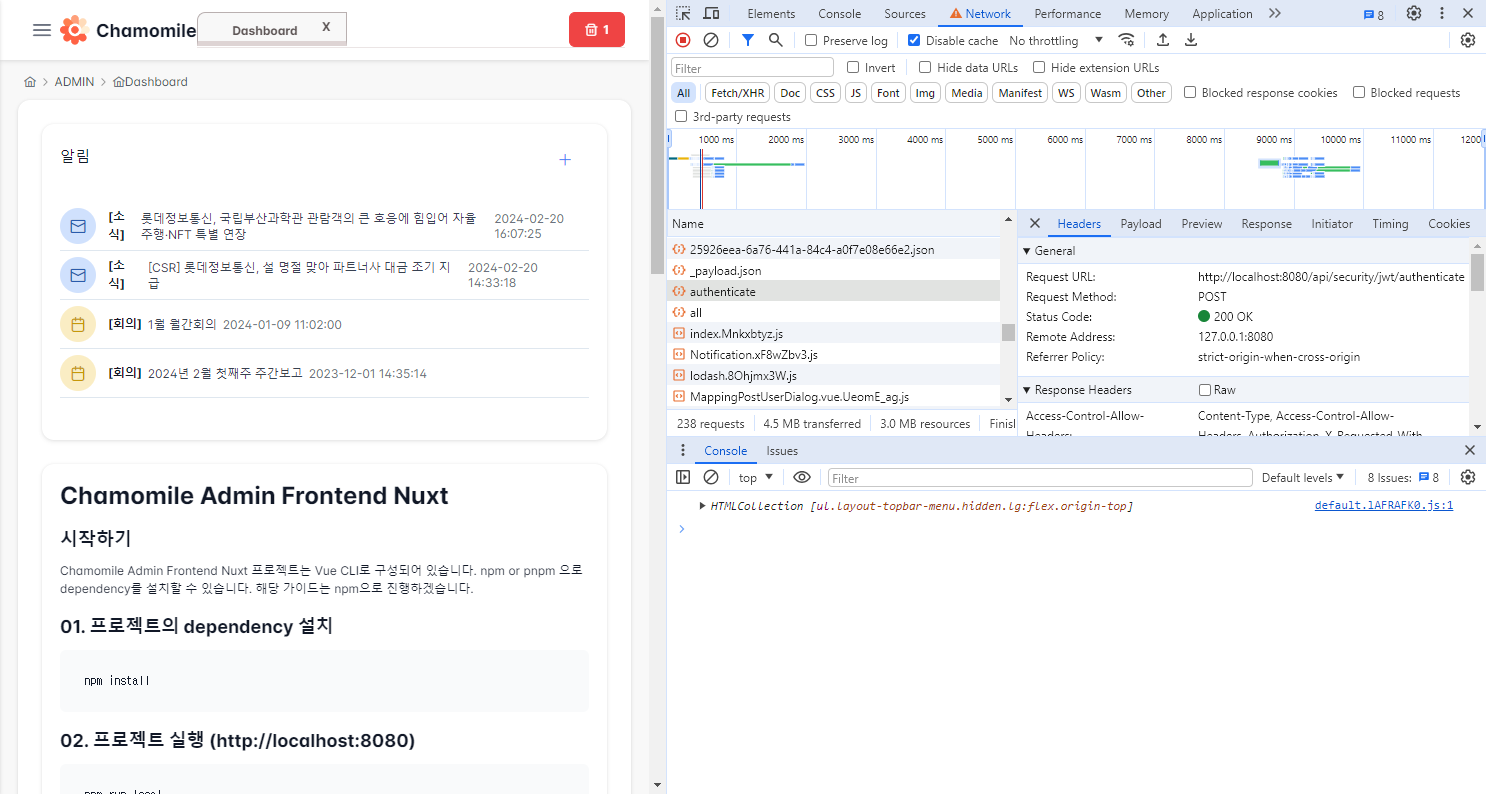Click calendar icon of 1월 월간회의
Screen dimensions: 1486x794
tap(78, 324)
